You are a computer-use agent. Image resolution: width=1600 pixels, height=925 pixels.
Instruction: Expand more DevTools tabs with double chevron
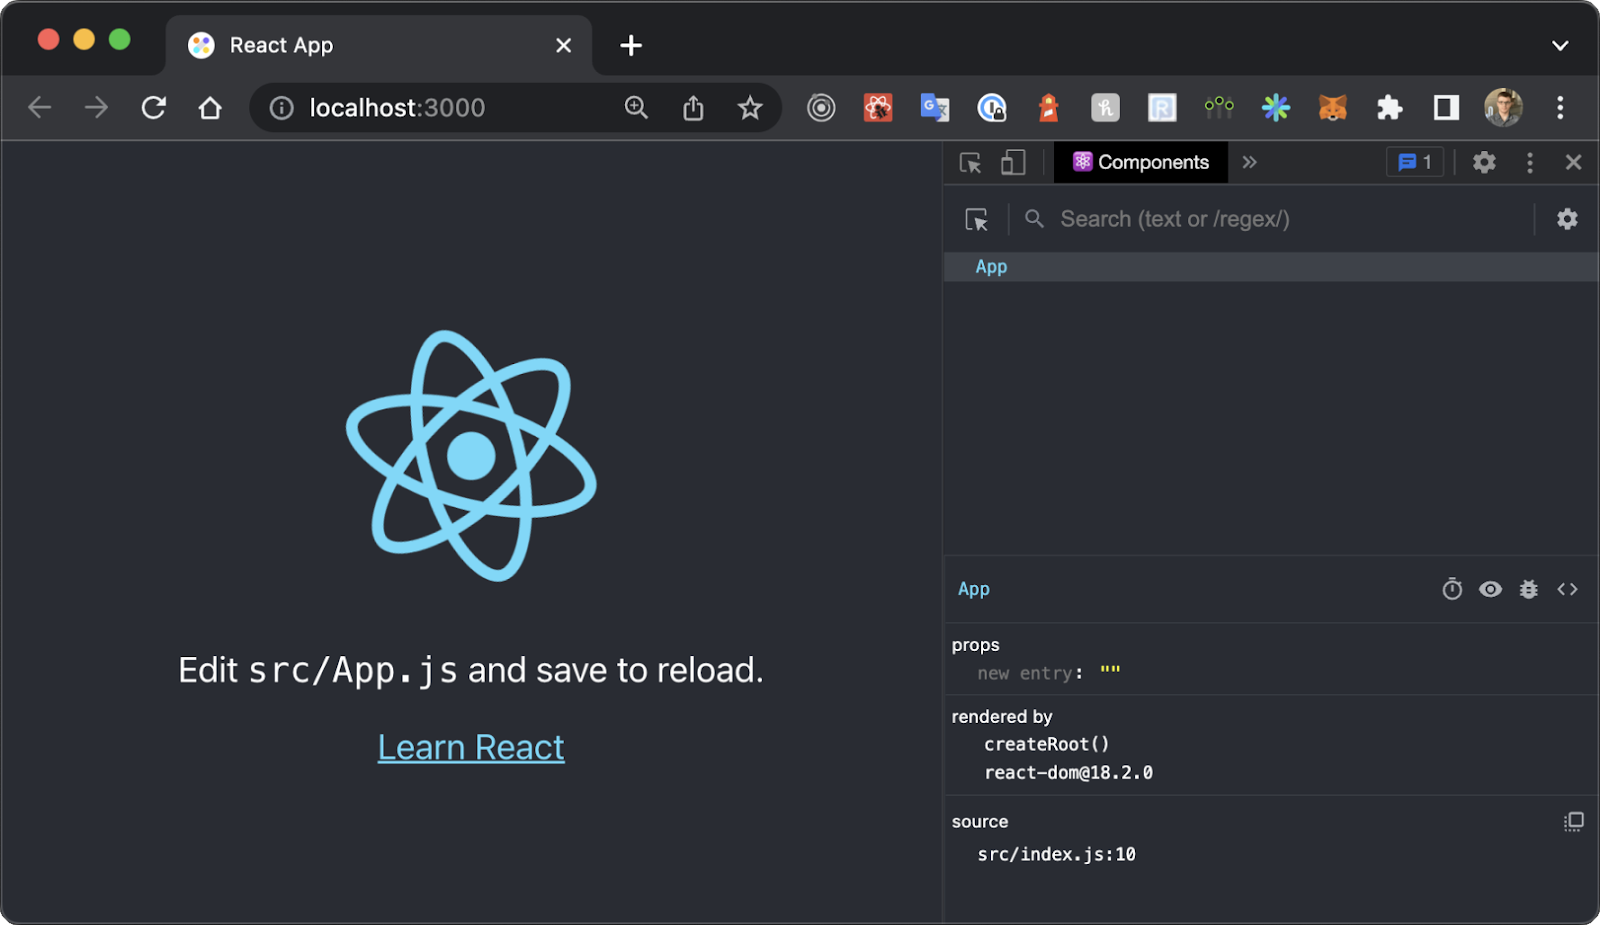(1249, 163)
